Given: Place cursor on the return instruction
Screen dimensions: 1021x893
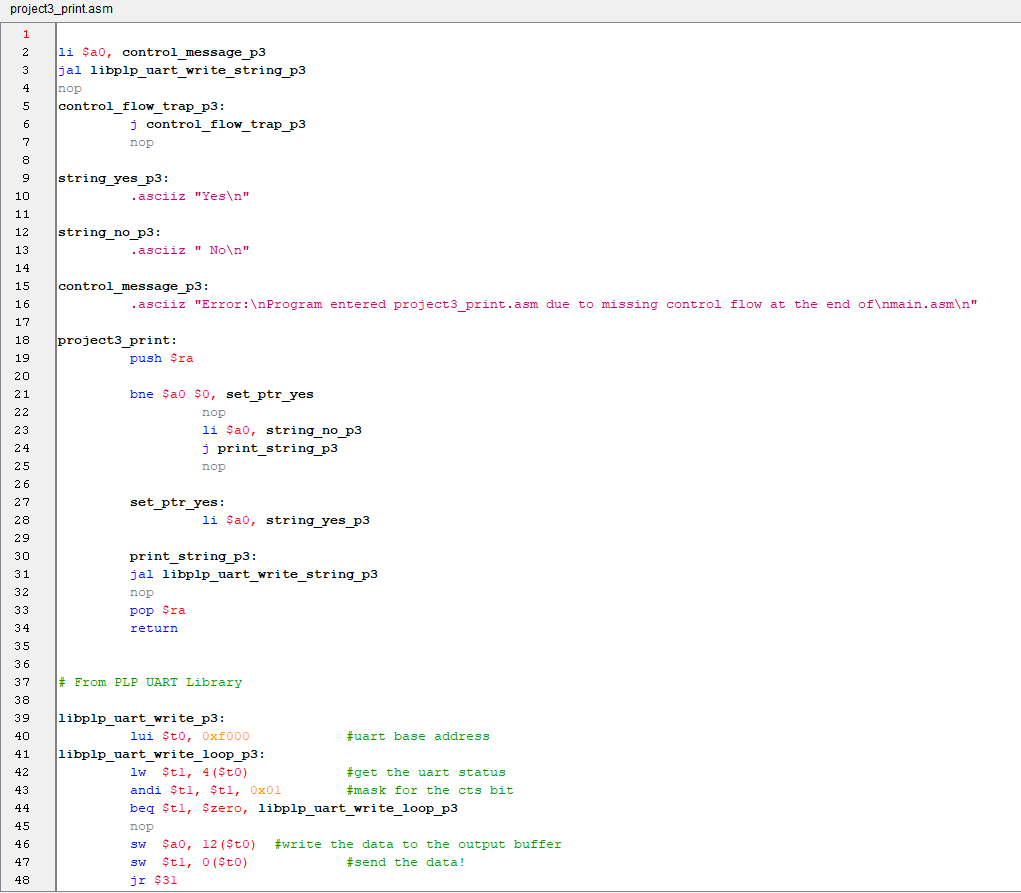Looking at the screenshot, I should (153, 628).
